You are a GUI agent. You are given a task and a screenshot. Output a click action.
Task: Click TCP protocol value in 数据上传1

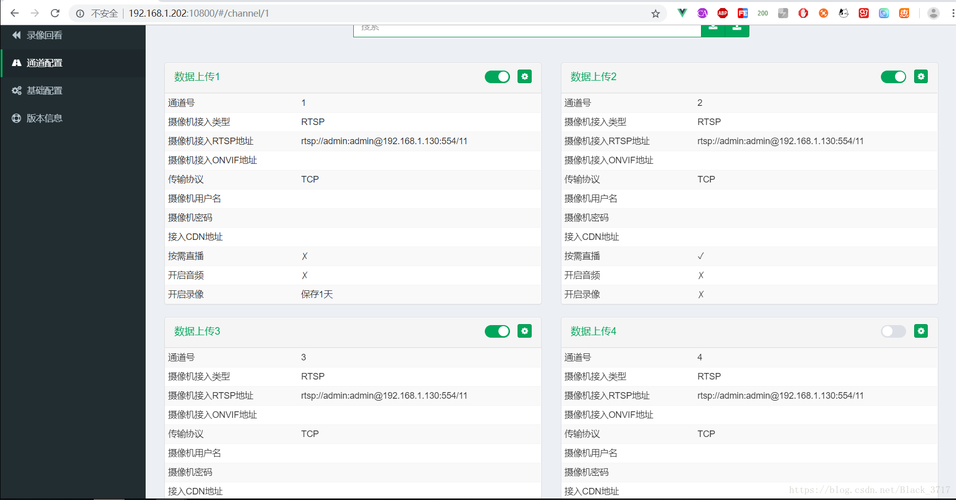[310, 179]
